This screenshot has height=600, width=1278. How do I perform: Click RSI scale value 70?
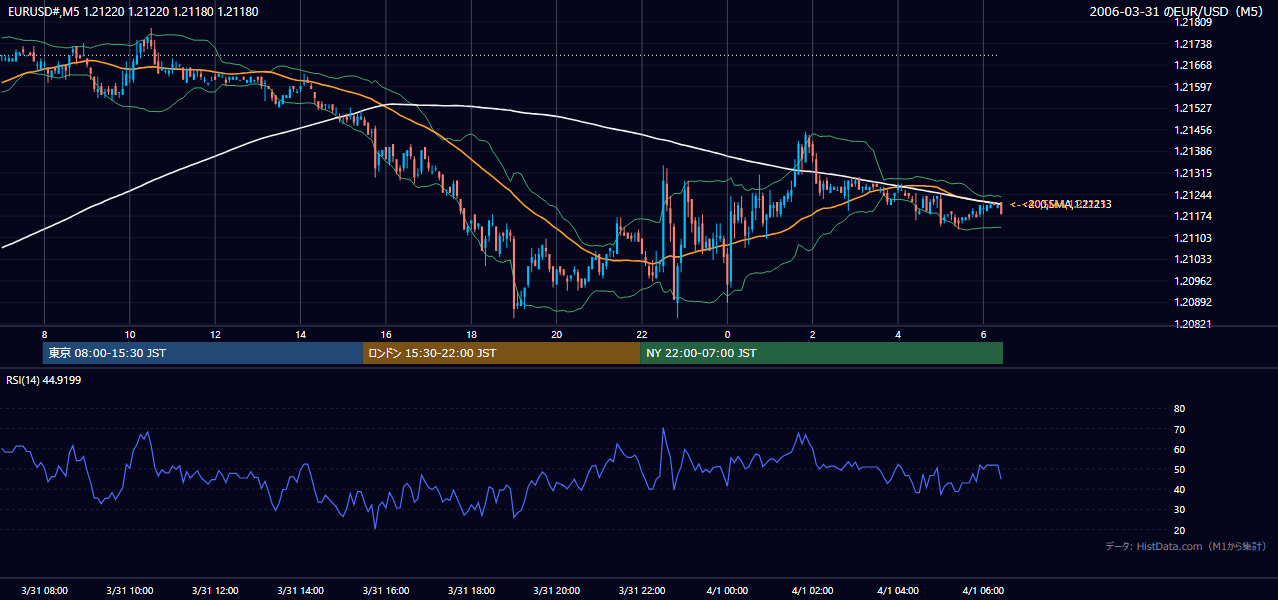[x=1179, y=429]
